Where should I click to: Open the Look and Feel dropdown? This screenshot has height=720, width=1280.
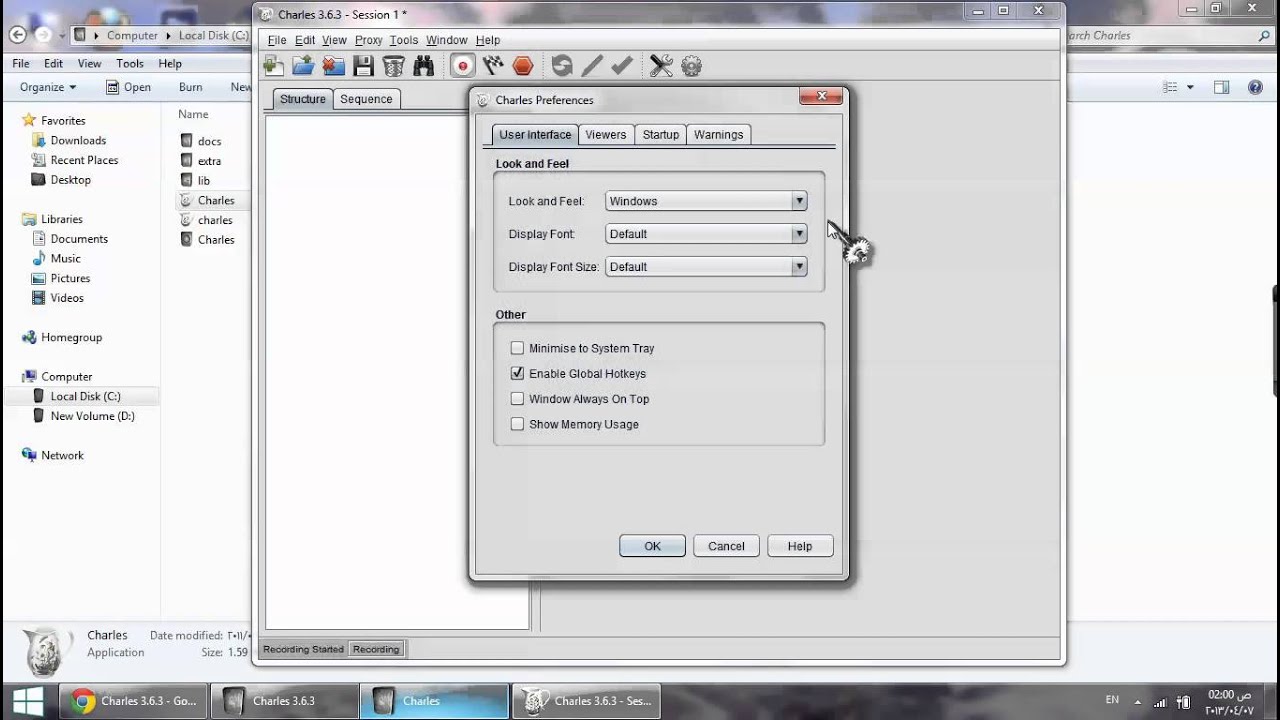click(x=706, y=201)
